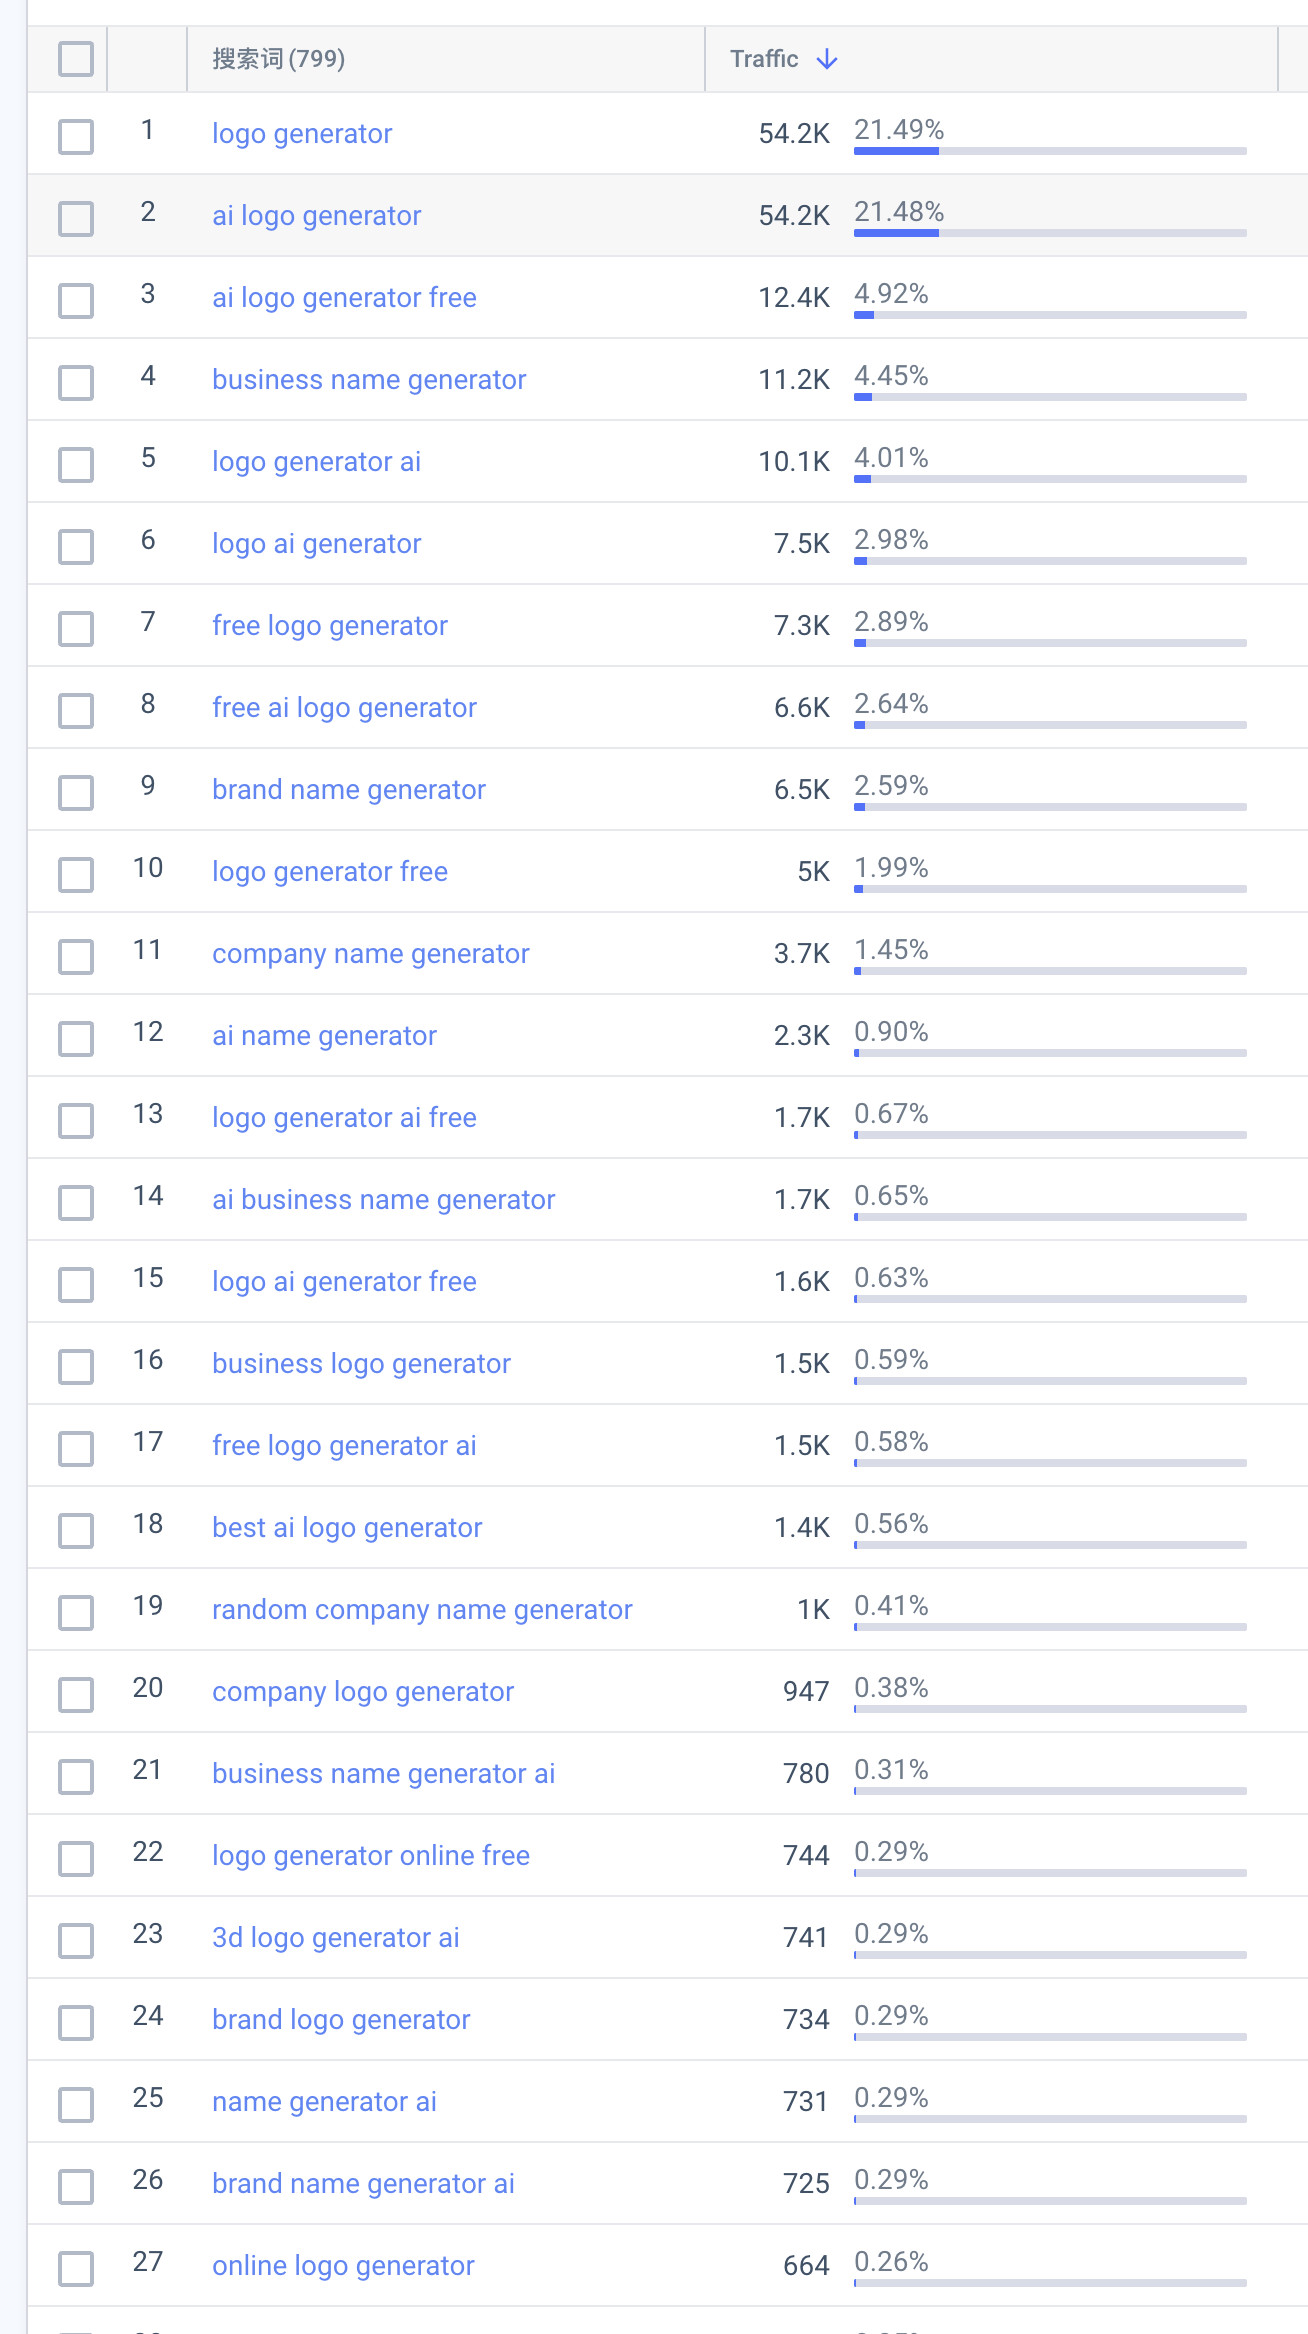Image resolution: width=1308 pixels, height=2334 pixels.
Task: Toggle the select-all checkbox in header
Action: (x=76, y=59)
